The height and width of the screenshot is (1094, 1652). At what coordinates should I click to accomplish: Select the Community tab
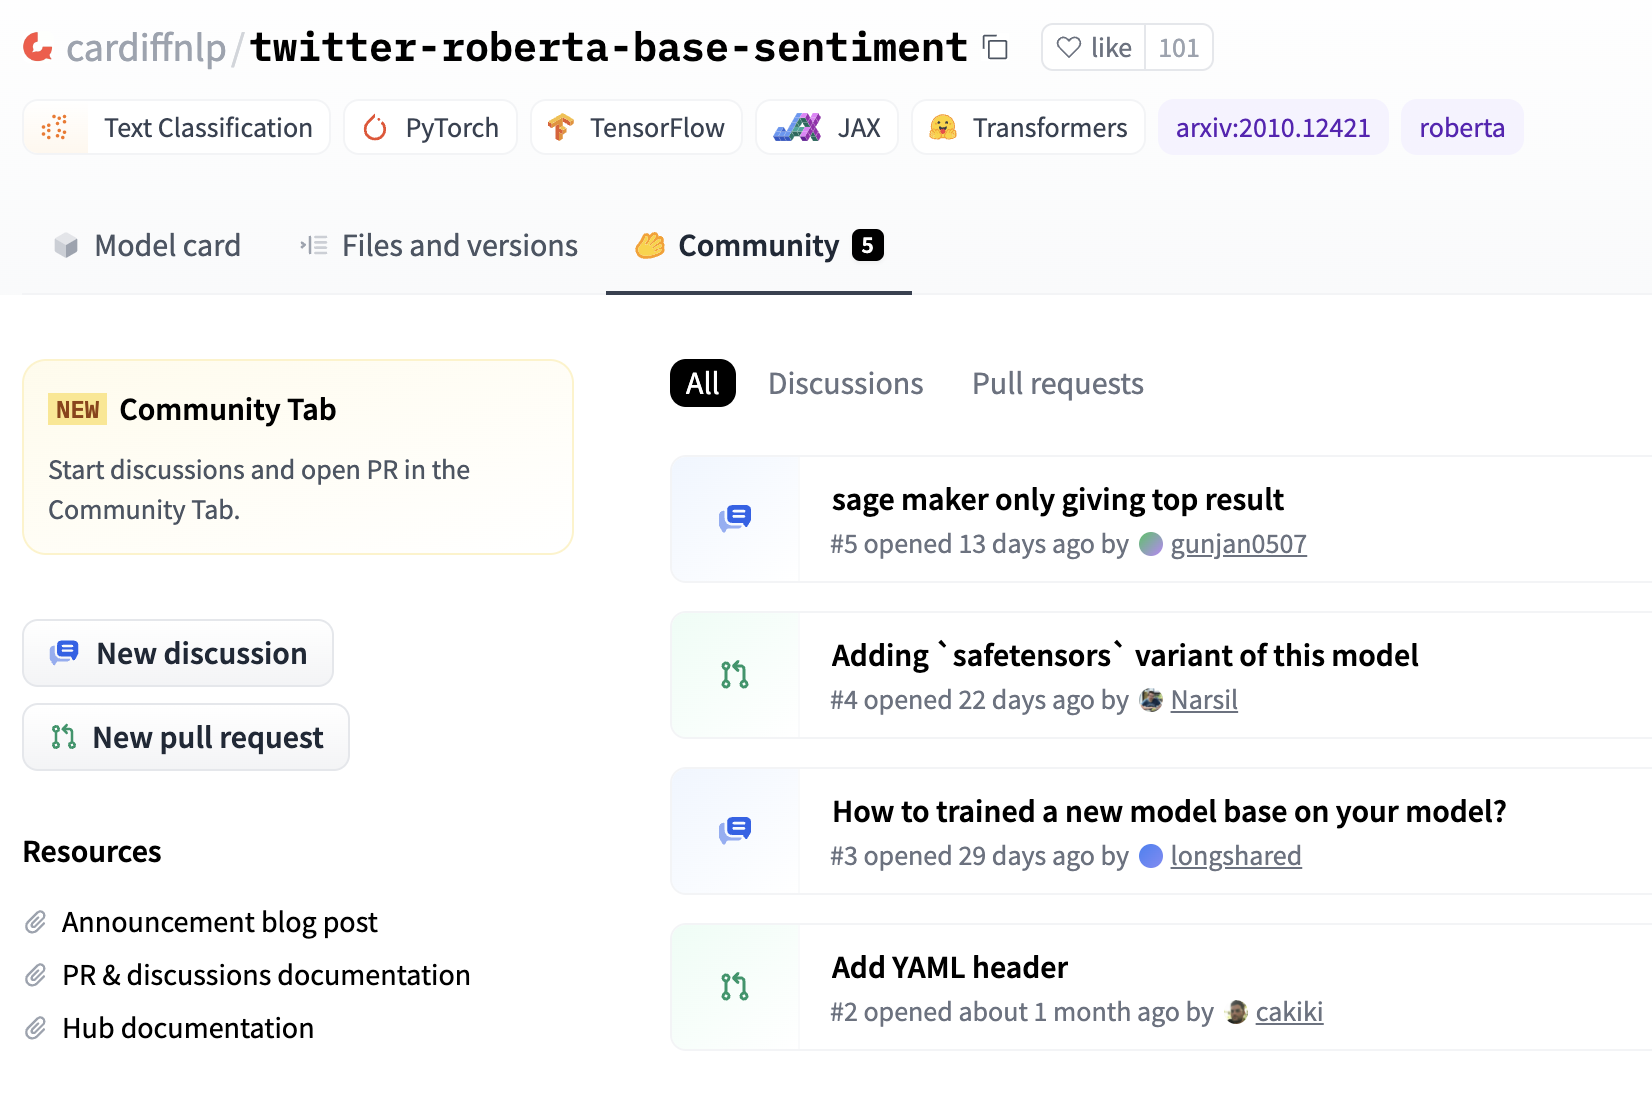759,245
